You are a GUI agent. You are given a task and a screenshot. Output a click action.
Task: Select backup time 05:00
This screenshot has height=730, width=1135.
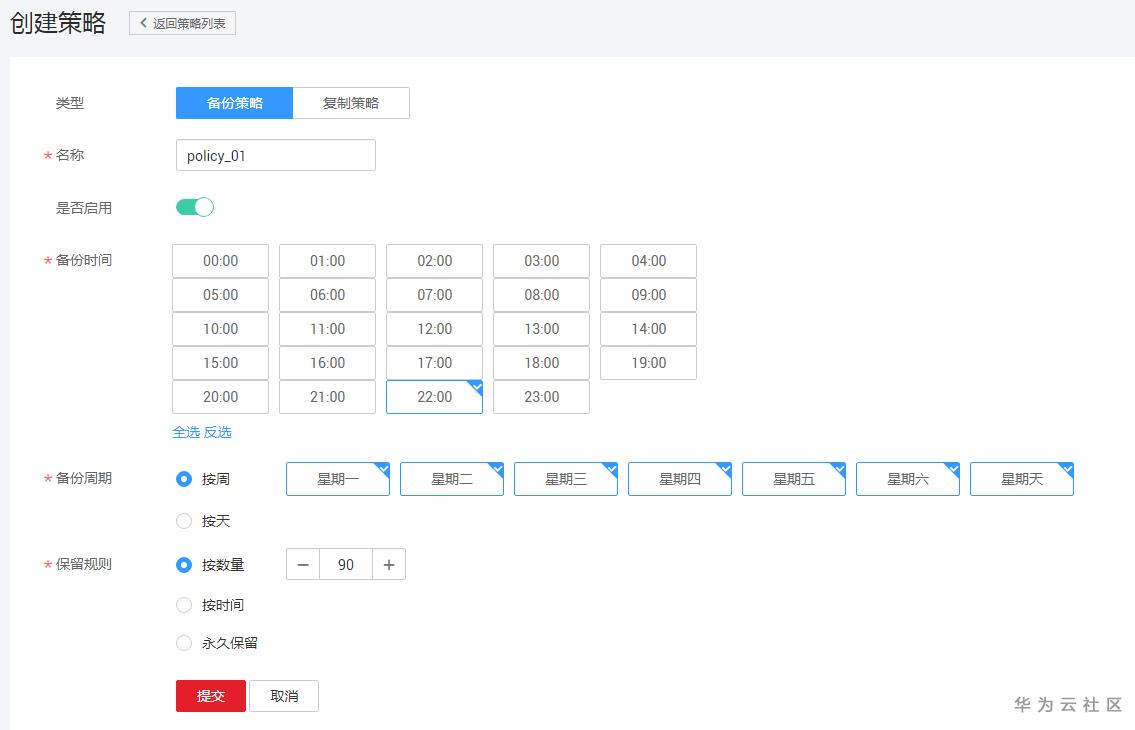(x=220, y=295)
